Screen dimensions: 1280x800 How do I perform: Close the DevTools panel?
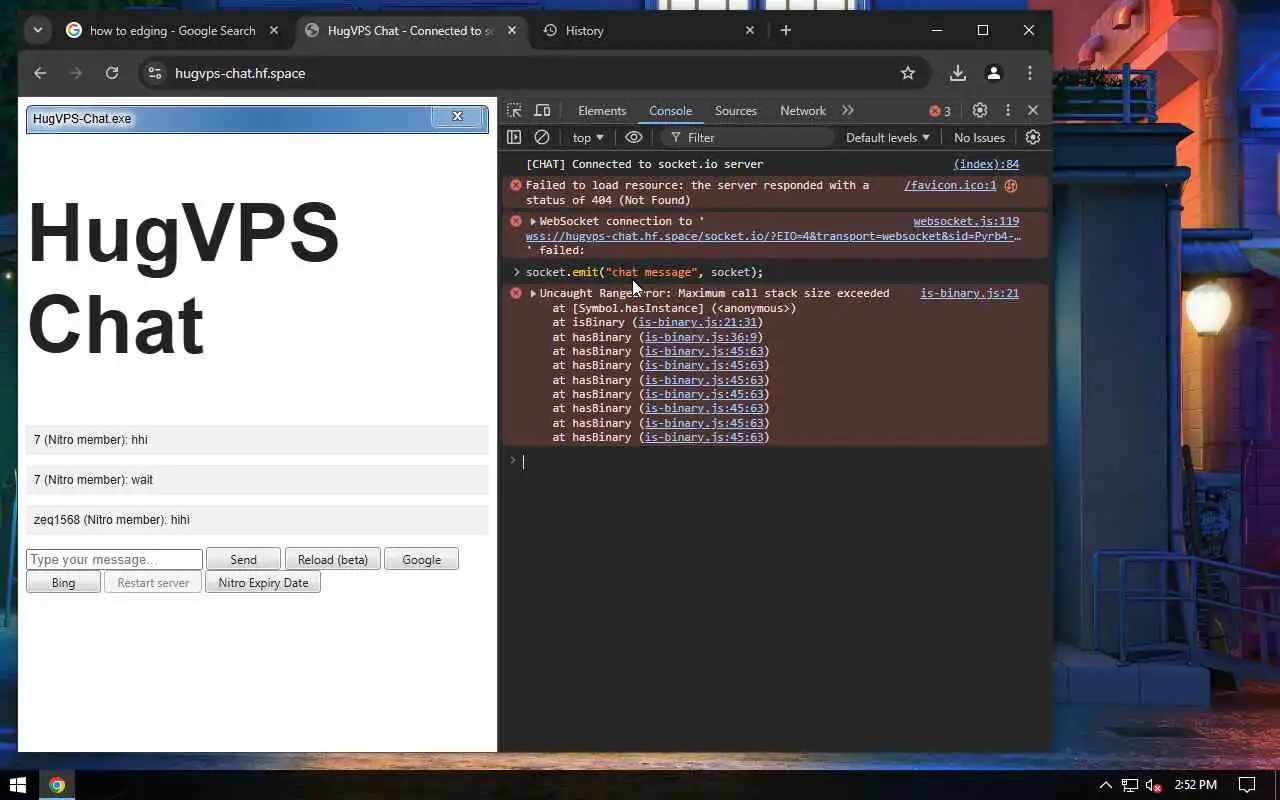[x=1033, y=111]
